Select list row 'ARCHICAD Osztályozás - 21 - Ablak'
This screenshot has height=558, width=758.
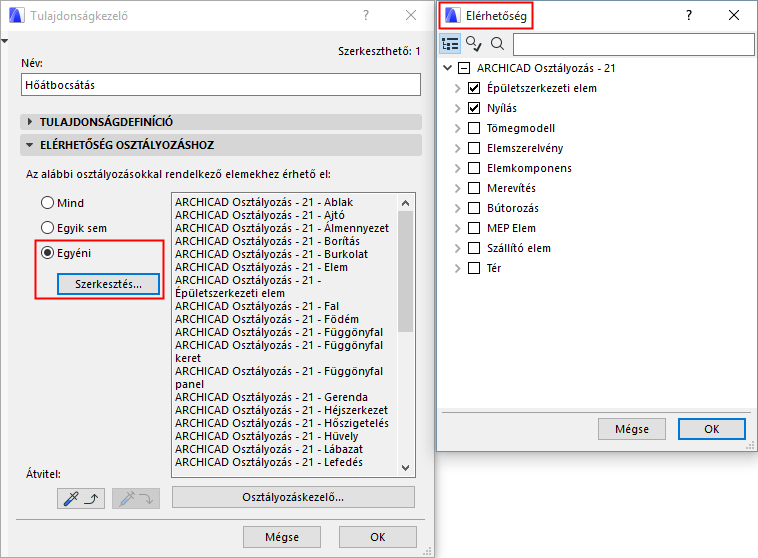click(264, 202)
